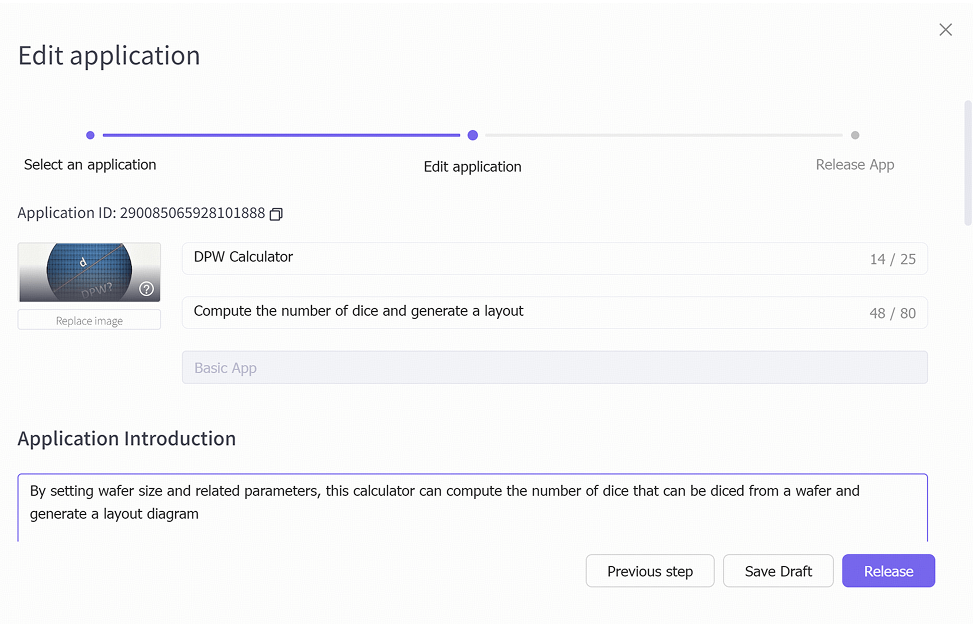Click the help question-mark icon on the app image
Image resolution: width=973 pixels, height=624 pixels.
click(x=146, y=289)
